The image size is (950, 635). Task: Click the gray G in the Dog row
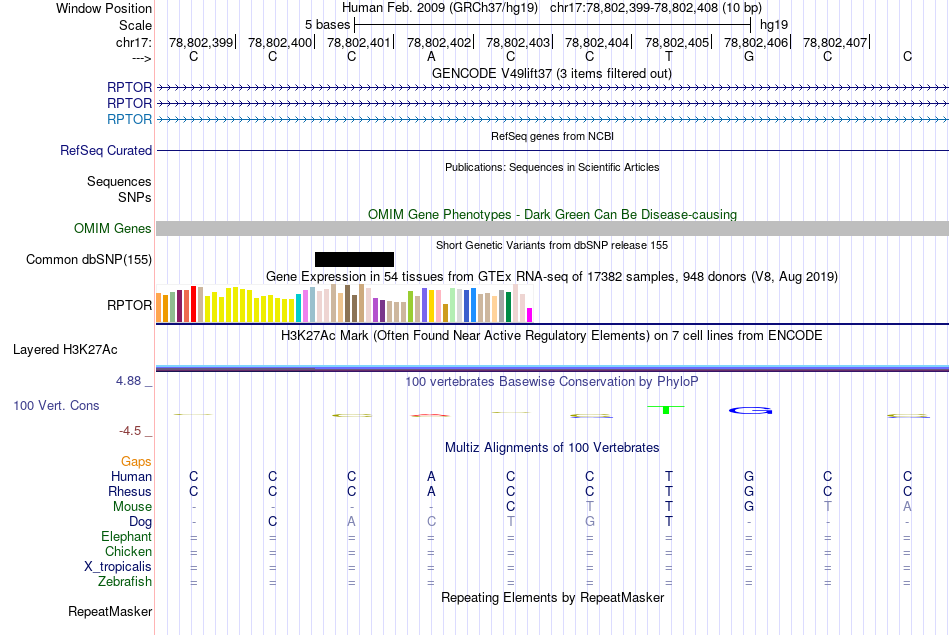(x=590, y=521)
